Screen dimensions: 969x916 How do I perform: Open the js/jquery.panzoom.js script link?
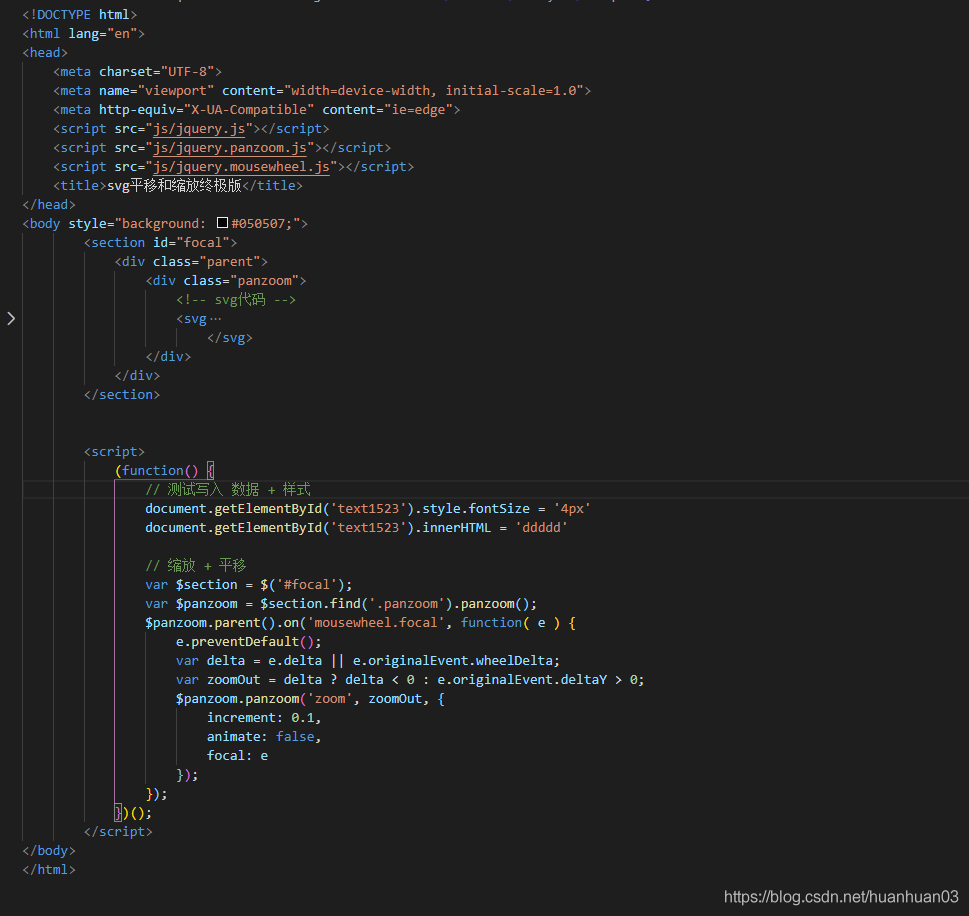230,147
